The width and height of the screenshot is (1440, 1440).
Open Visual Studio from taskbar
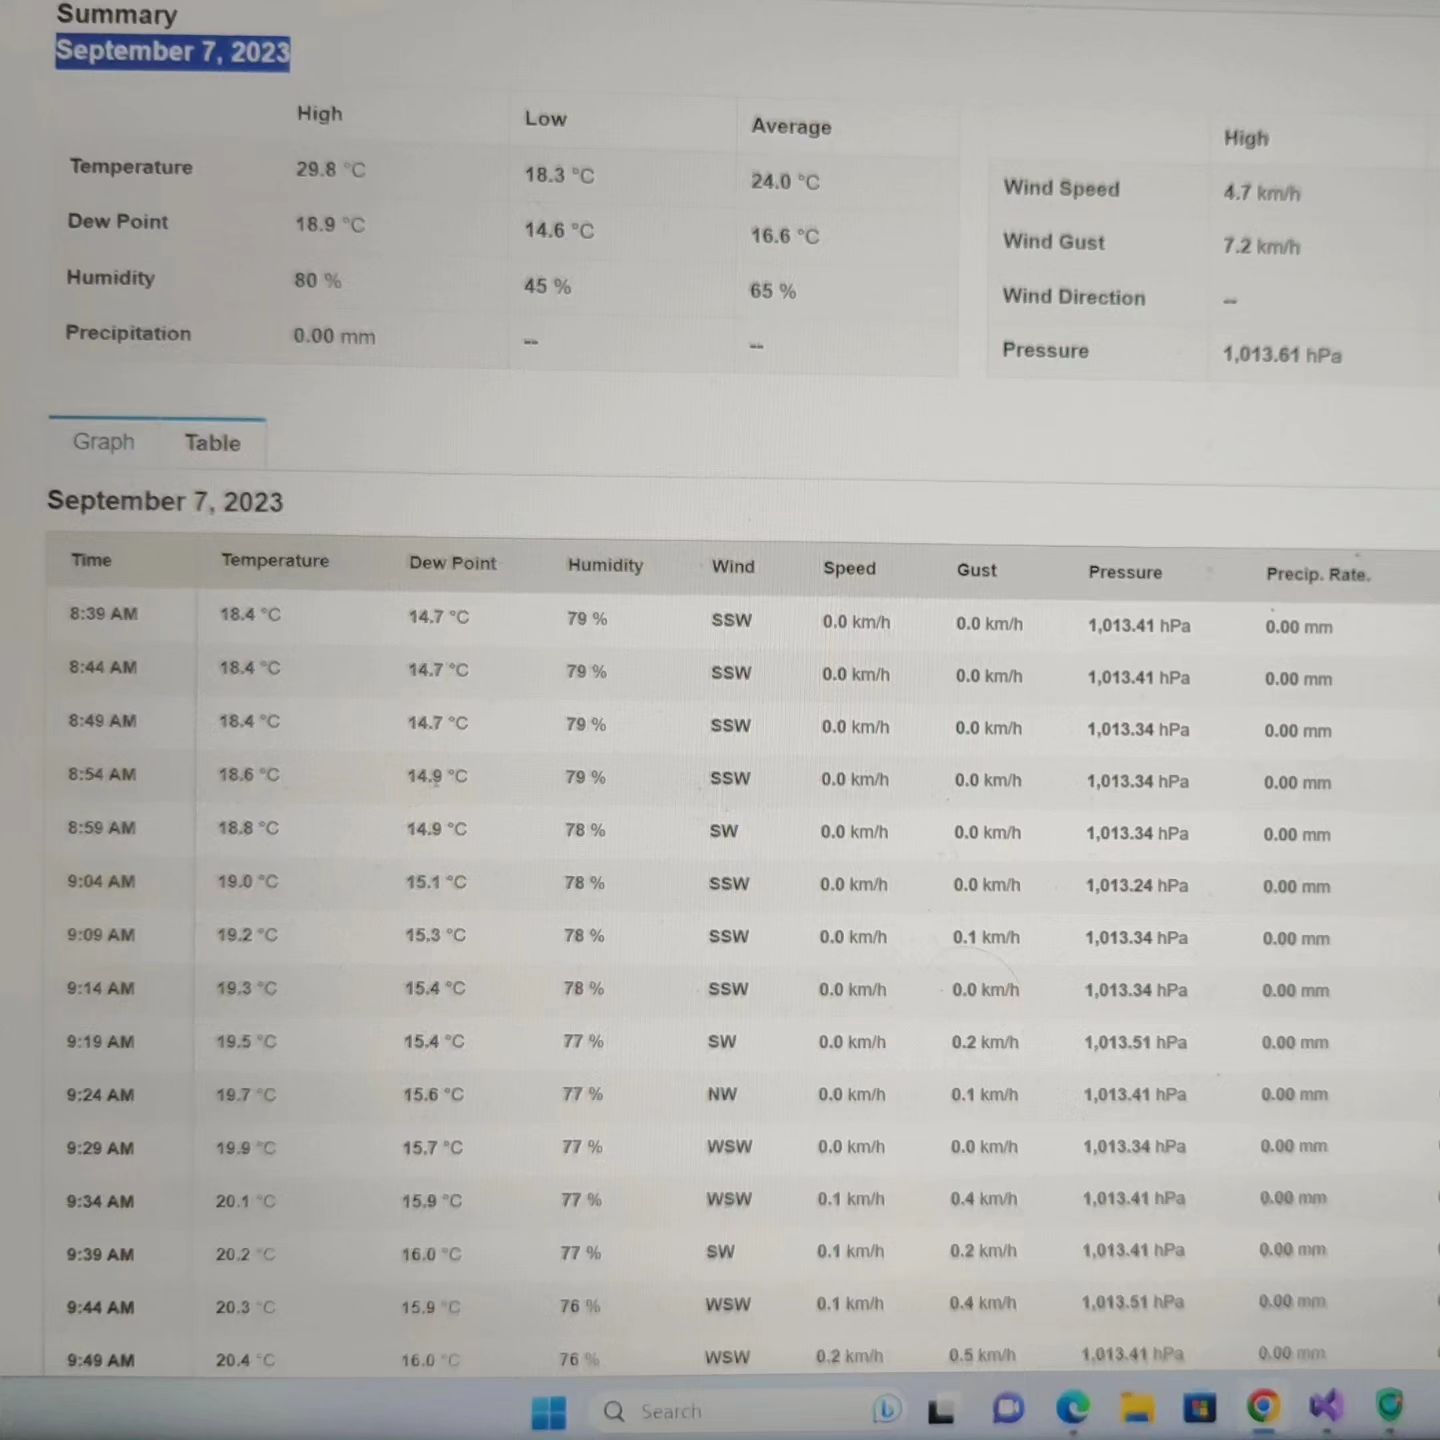click(1326, 1406)
